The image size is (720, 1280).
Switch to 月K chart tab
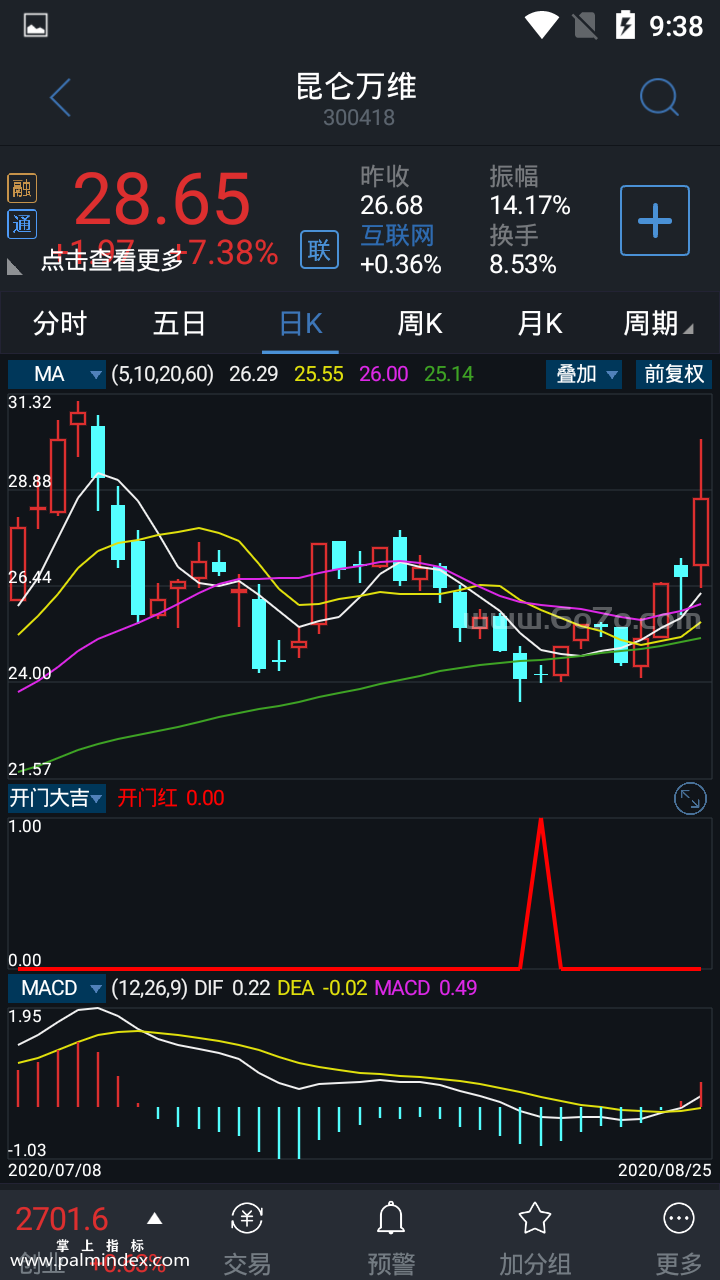tap(540, 323)
